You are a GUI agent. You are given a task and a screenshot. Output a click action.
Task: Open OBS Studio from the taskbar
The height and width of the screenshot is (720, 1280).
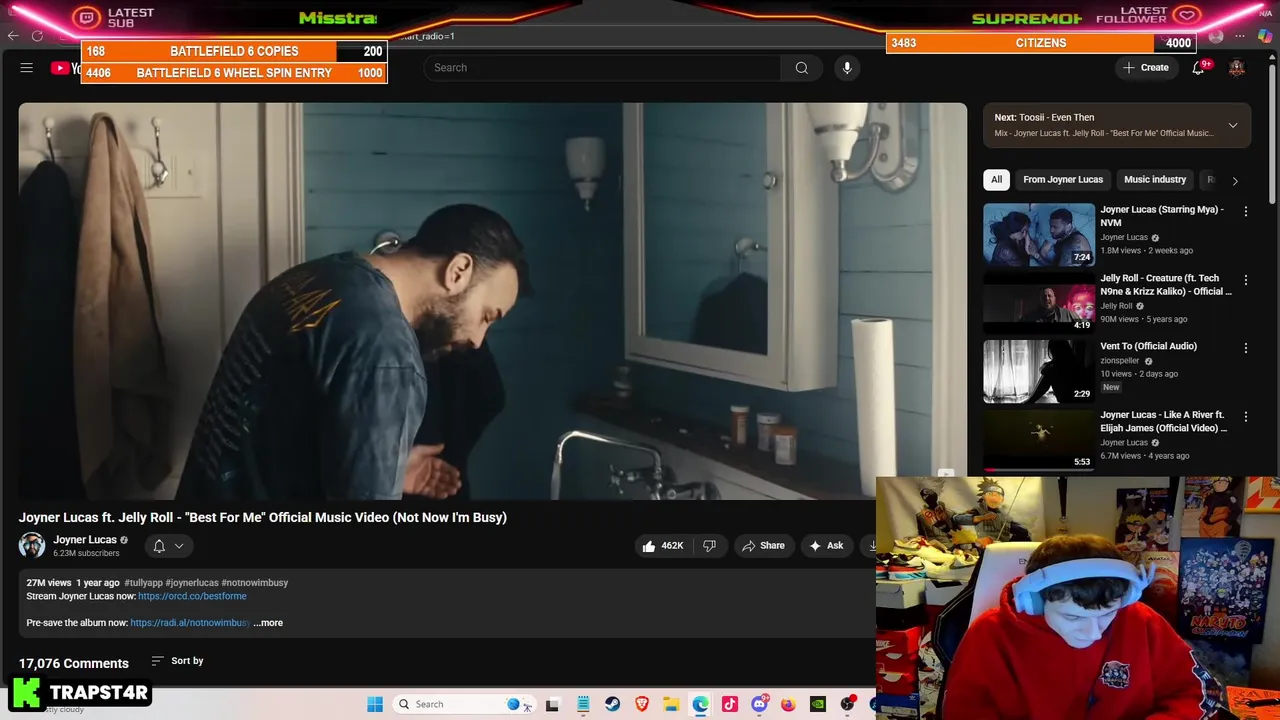847,704
